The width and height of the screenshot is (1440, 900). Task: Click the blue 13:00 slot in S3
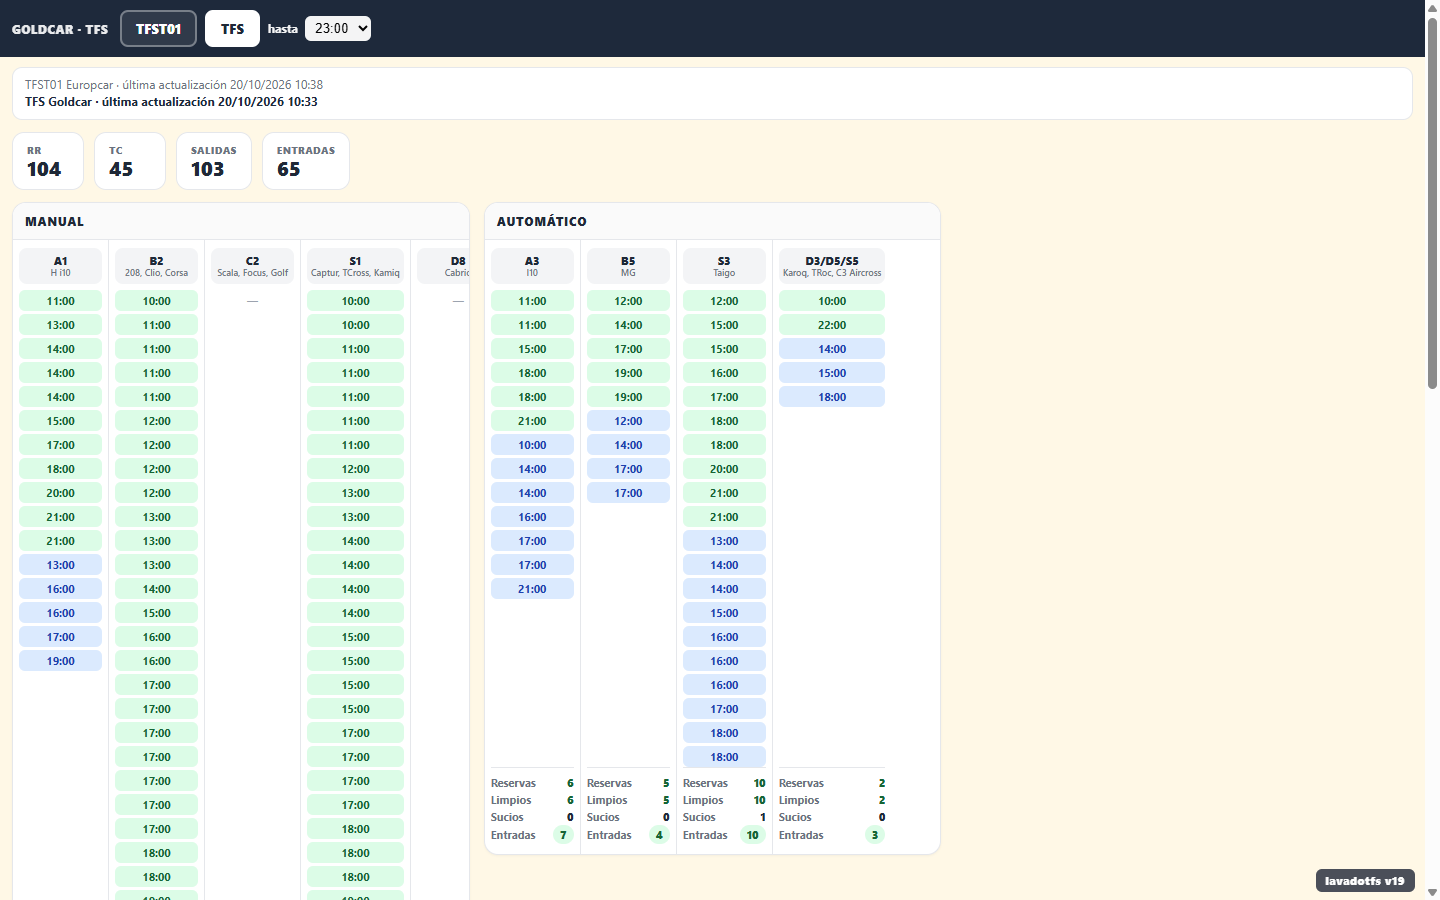pos(724,541)
